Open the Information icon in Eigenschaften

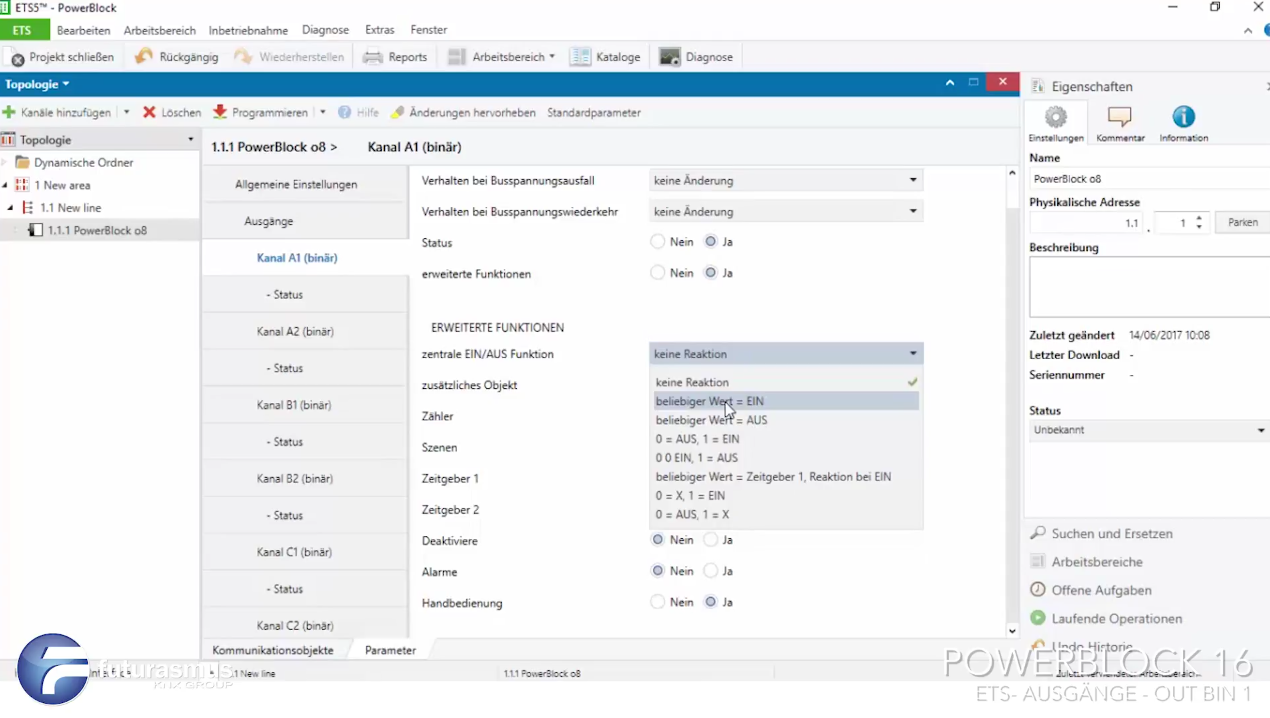(x=1183, y=117)
